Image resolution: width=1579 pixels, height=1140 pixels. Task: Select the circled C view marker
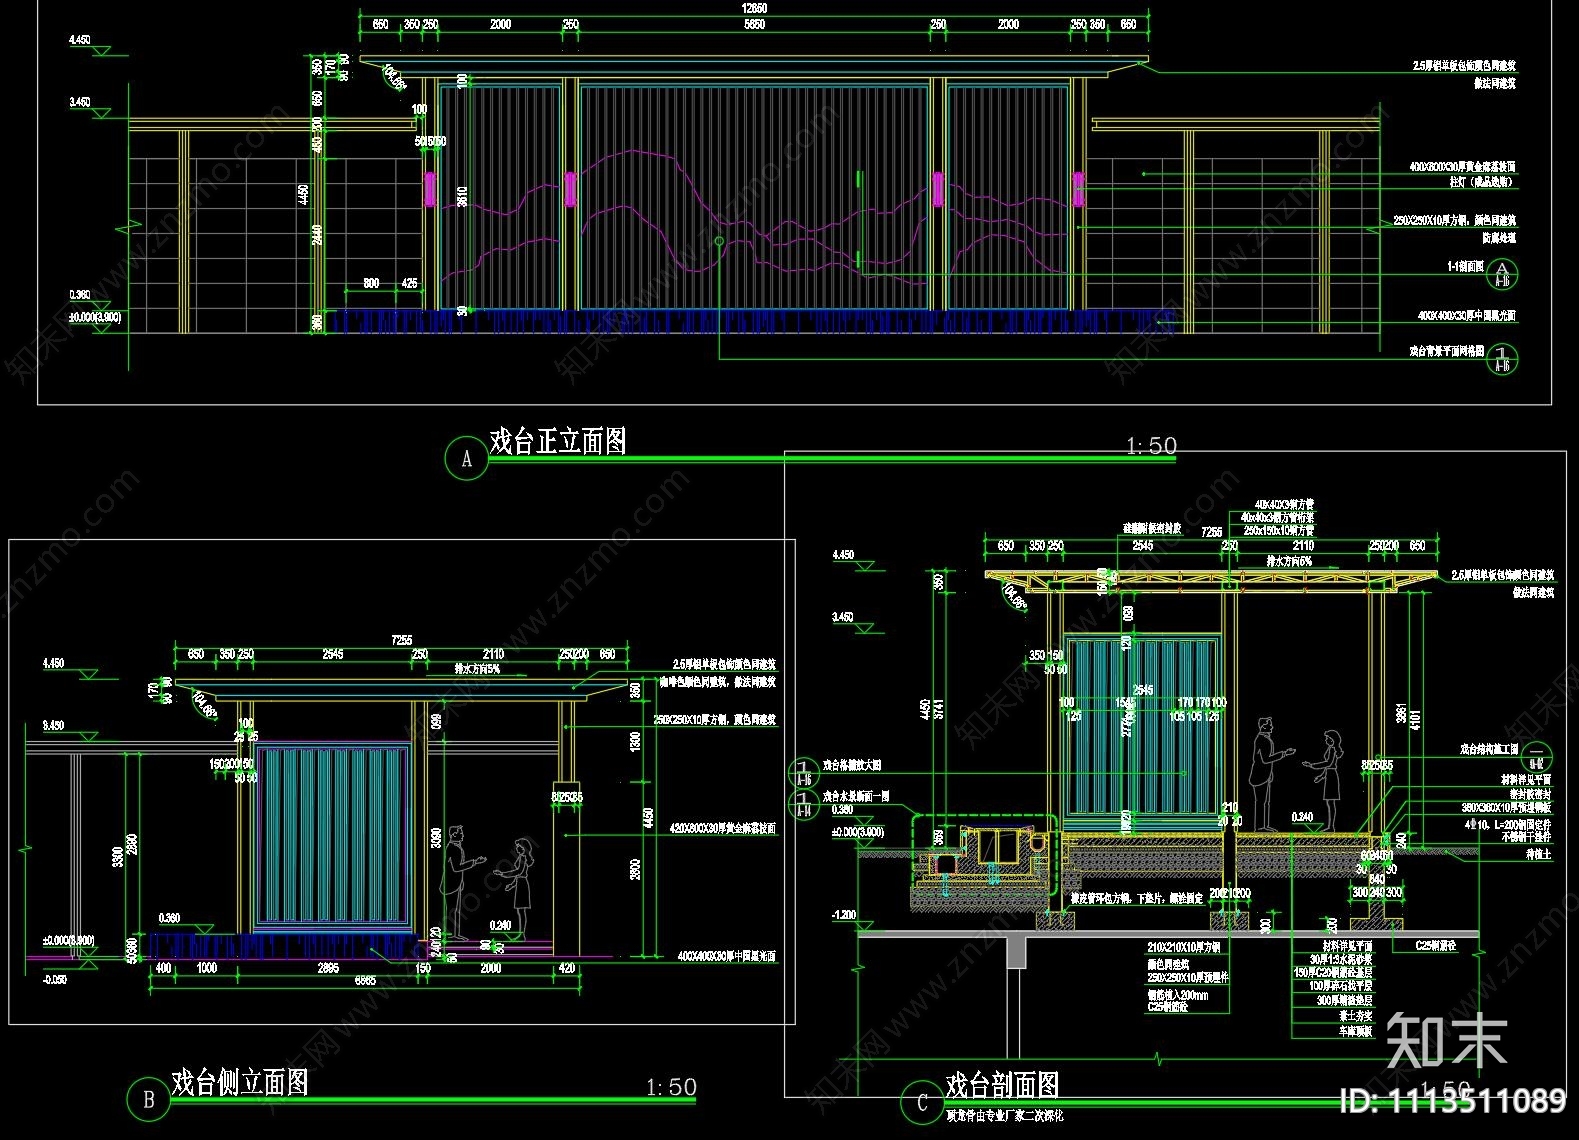(x=922, y=1103)
